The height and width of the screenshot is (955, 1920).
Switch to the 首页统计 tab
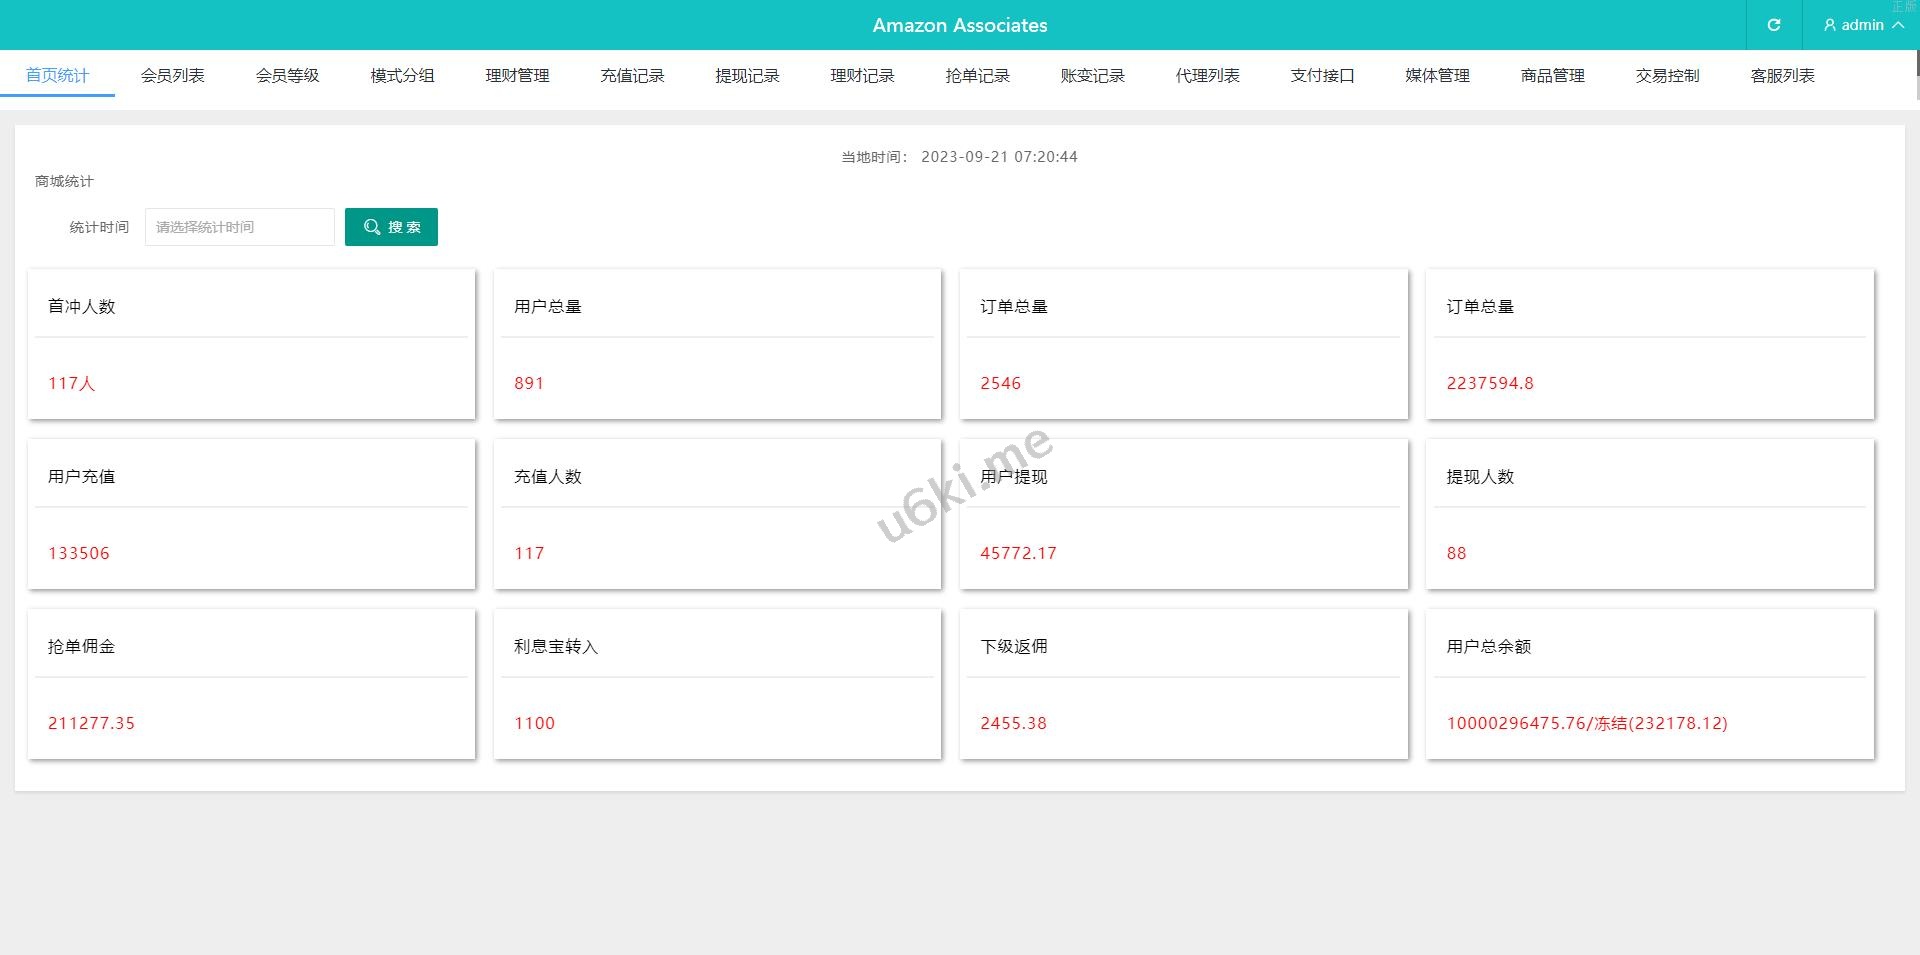click(57, 76)
